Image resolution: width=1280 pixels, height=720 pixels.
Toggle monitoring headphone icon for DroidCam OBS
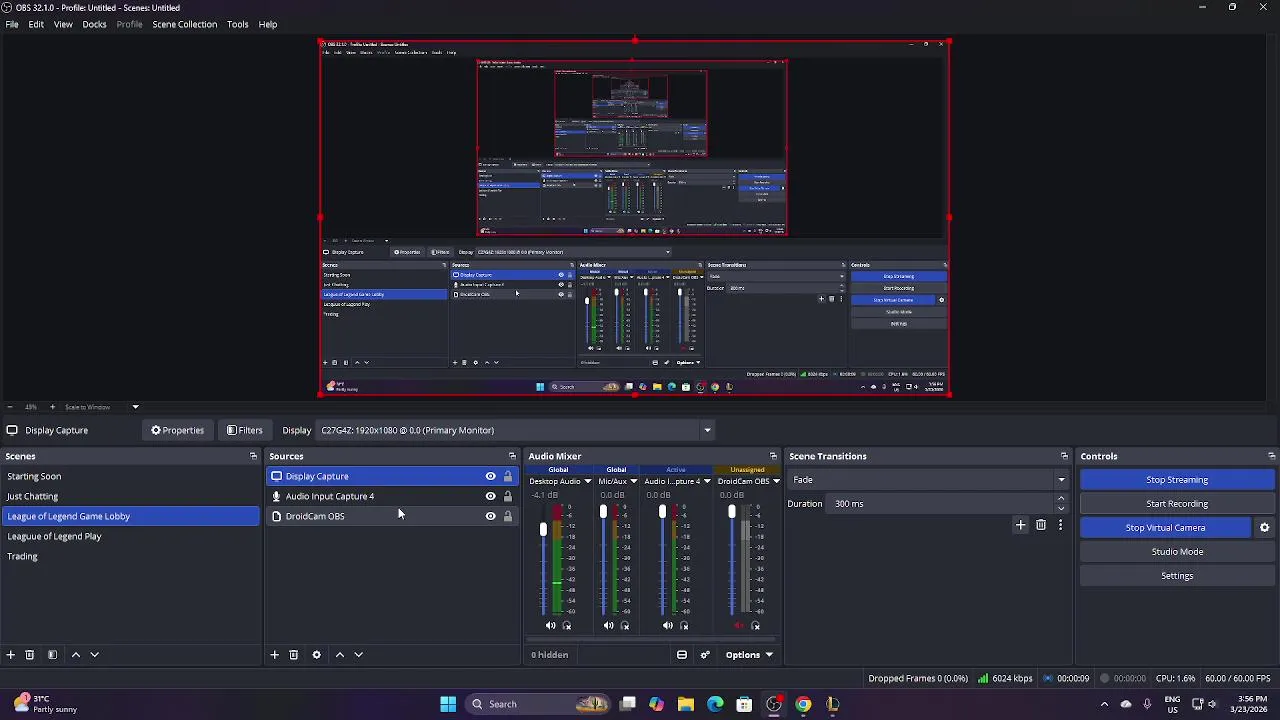(755, 626)
